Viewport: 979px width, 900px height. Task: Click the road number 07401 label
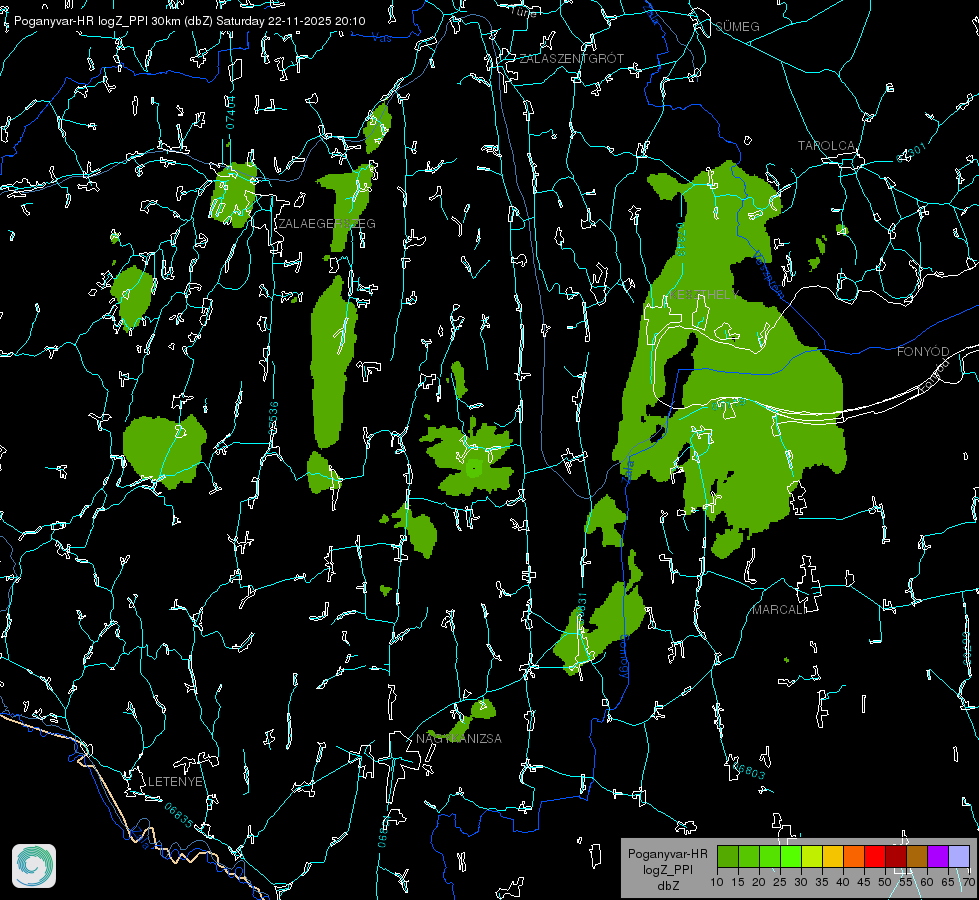[x=231, y=112]
